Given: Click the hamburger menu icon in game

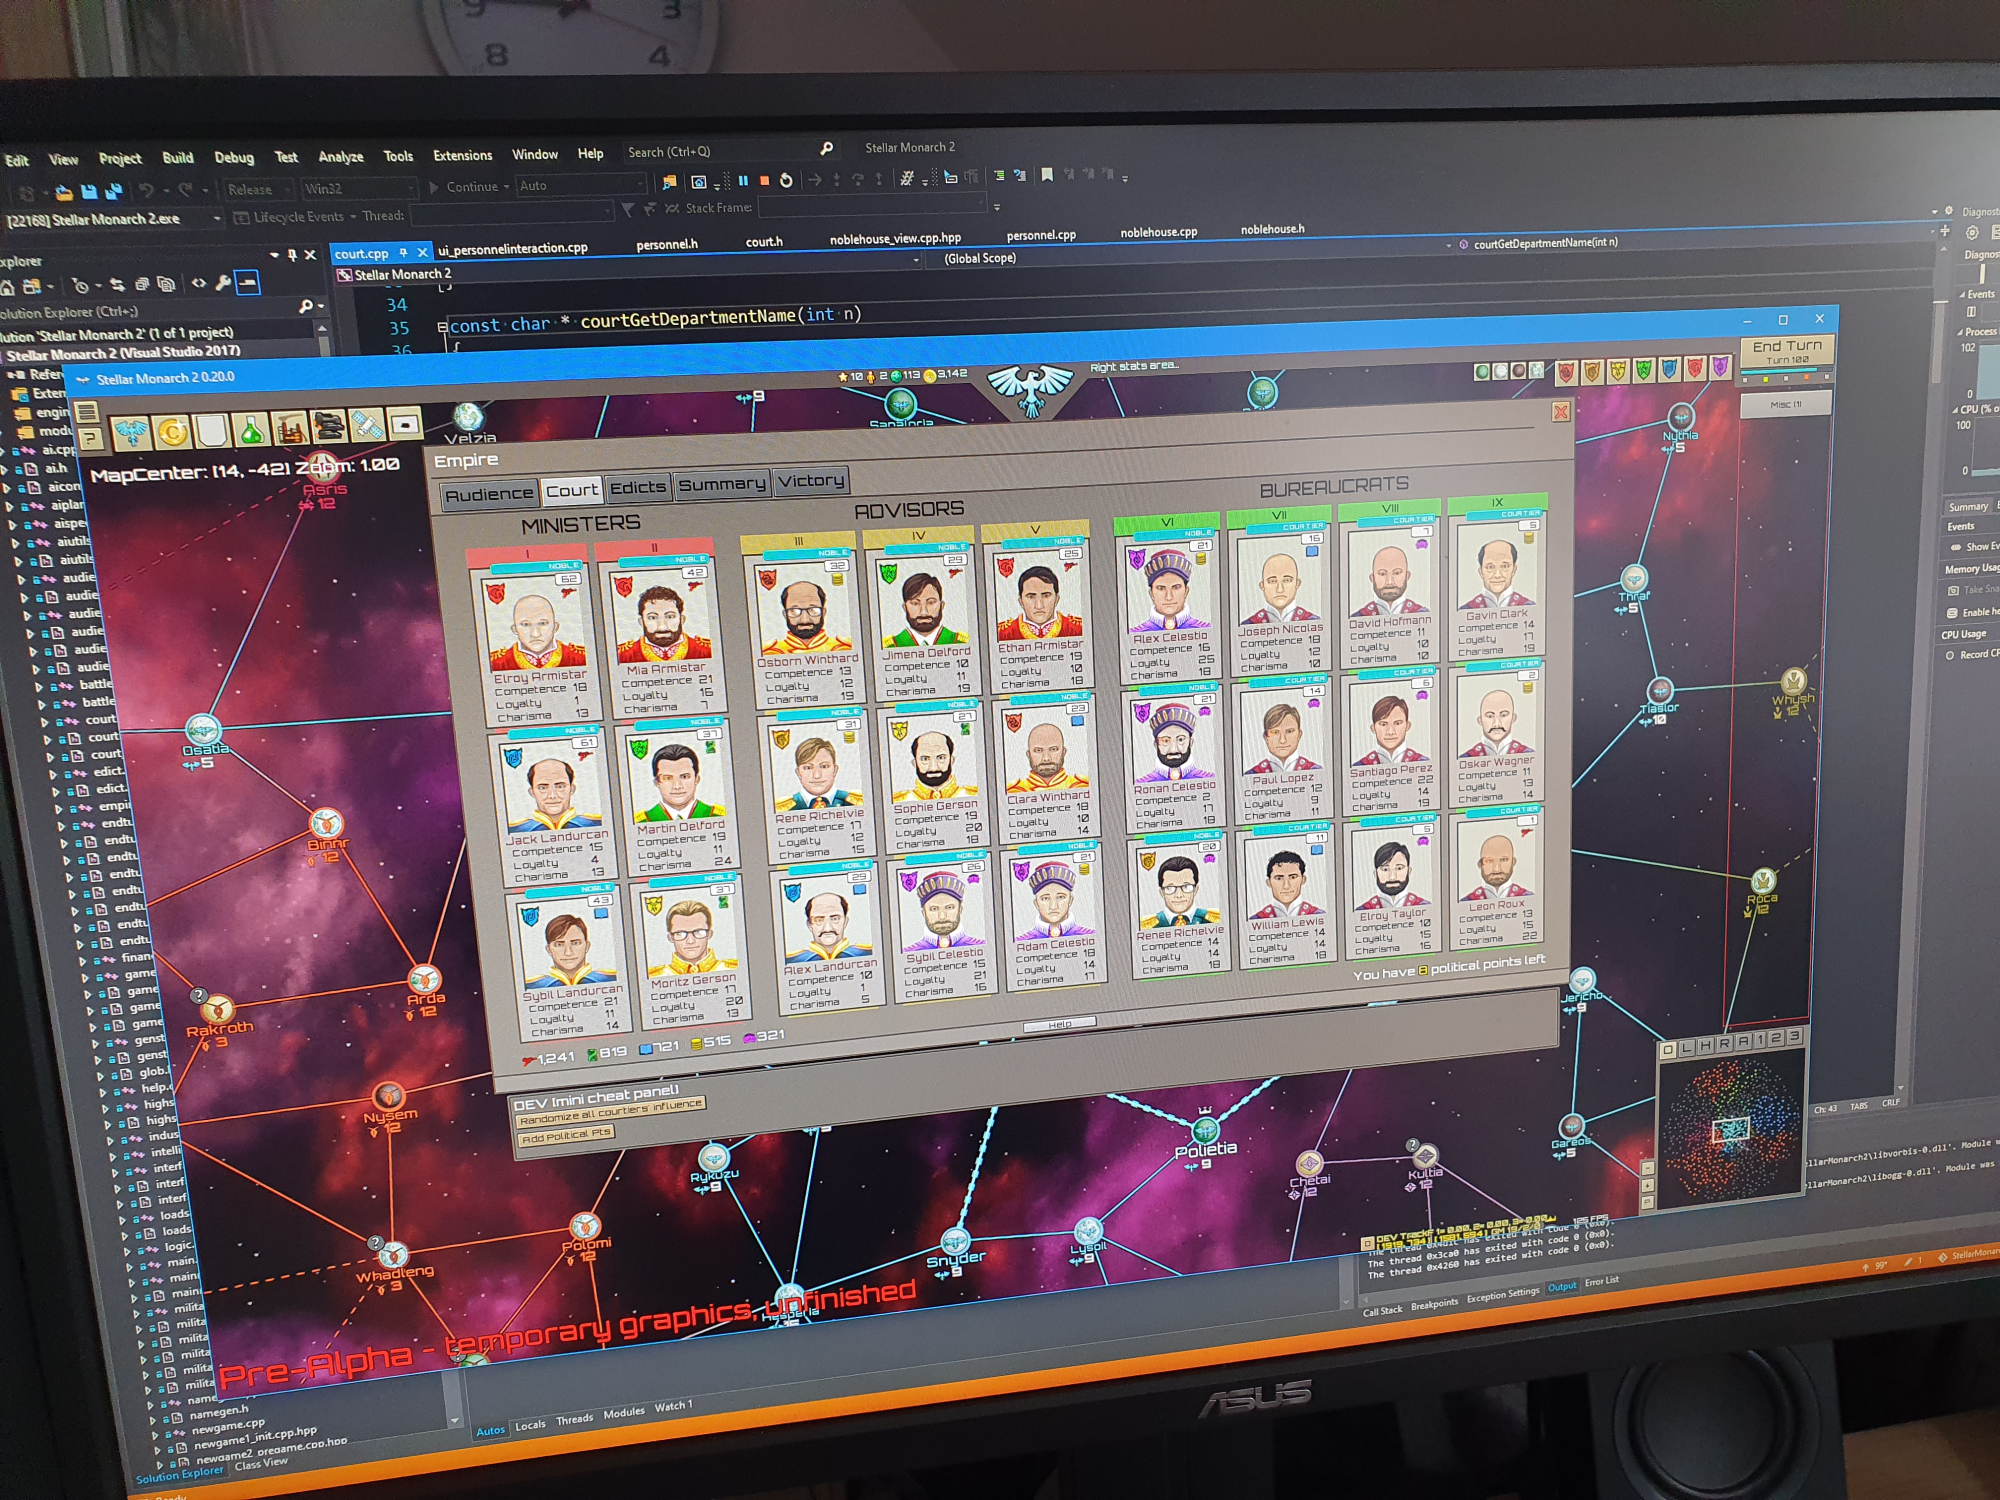Looking at the screenshot, I should [87, 412].
